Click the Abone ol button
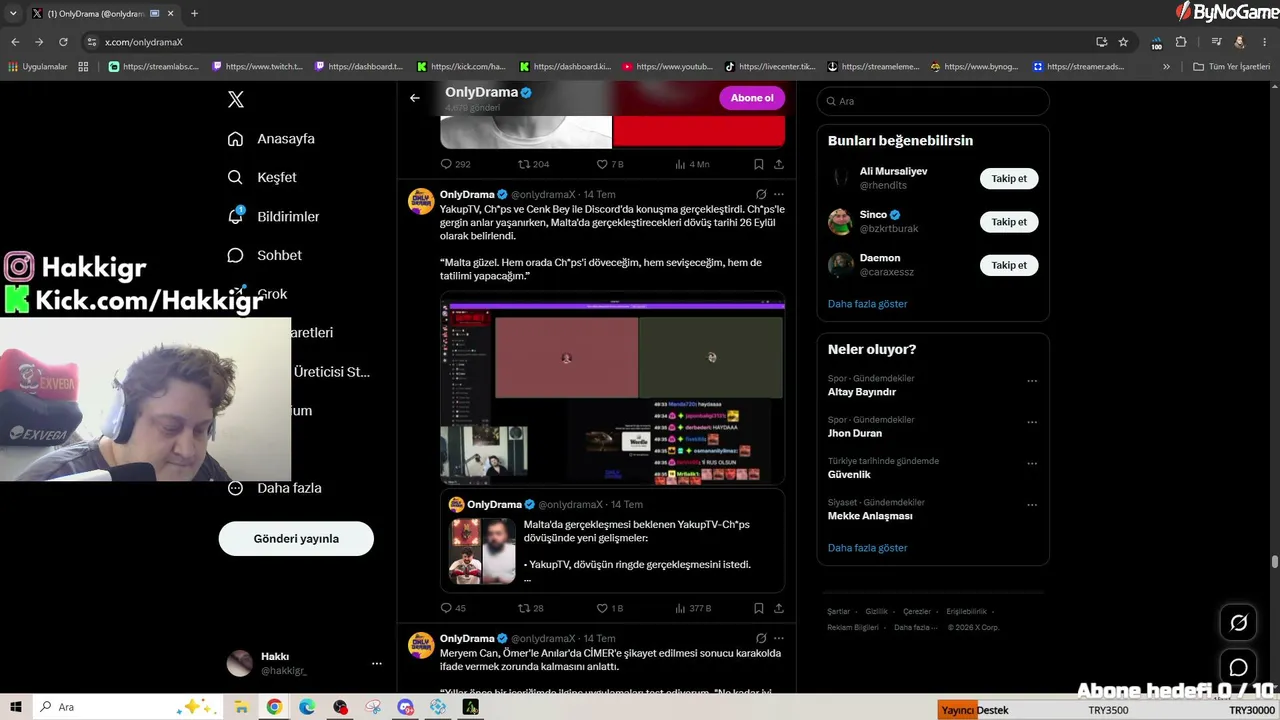The width and height of the screenshot is (1280, 720). pos(752,98)
